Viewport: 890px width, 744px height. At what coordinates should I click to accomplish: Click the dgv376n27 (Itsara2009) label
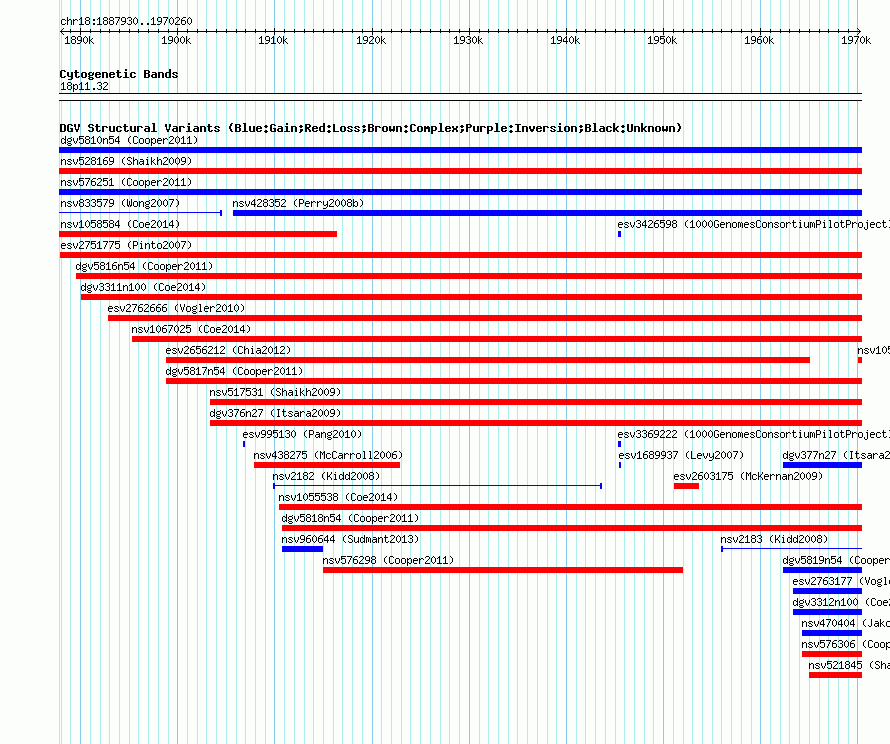click(x=275, y=413)
